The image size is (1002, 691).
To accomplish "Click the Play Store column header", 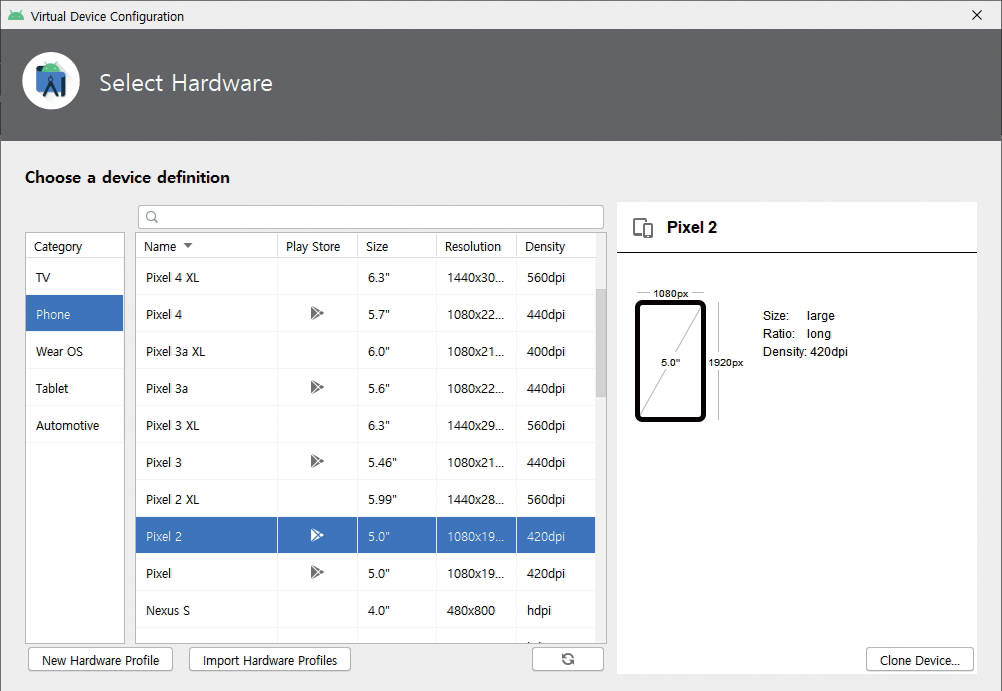I will coord(317,246).
